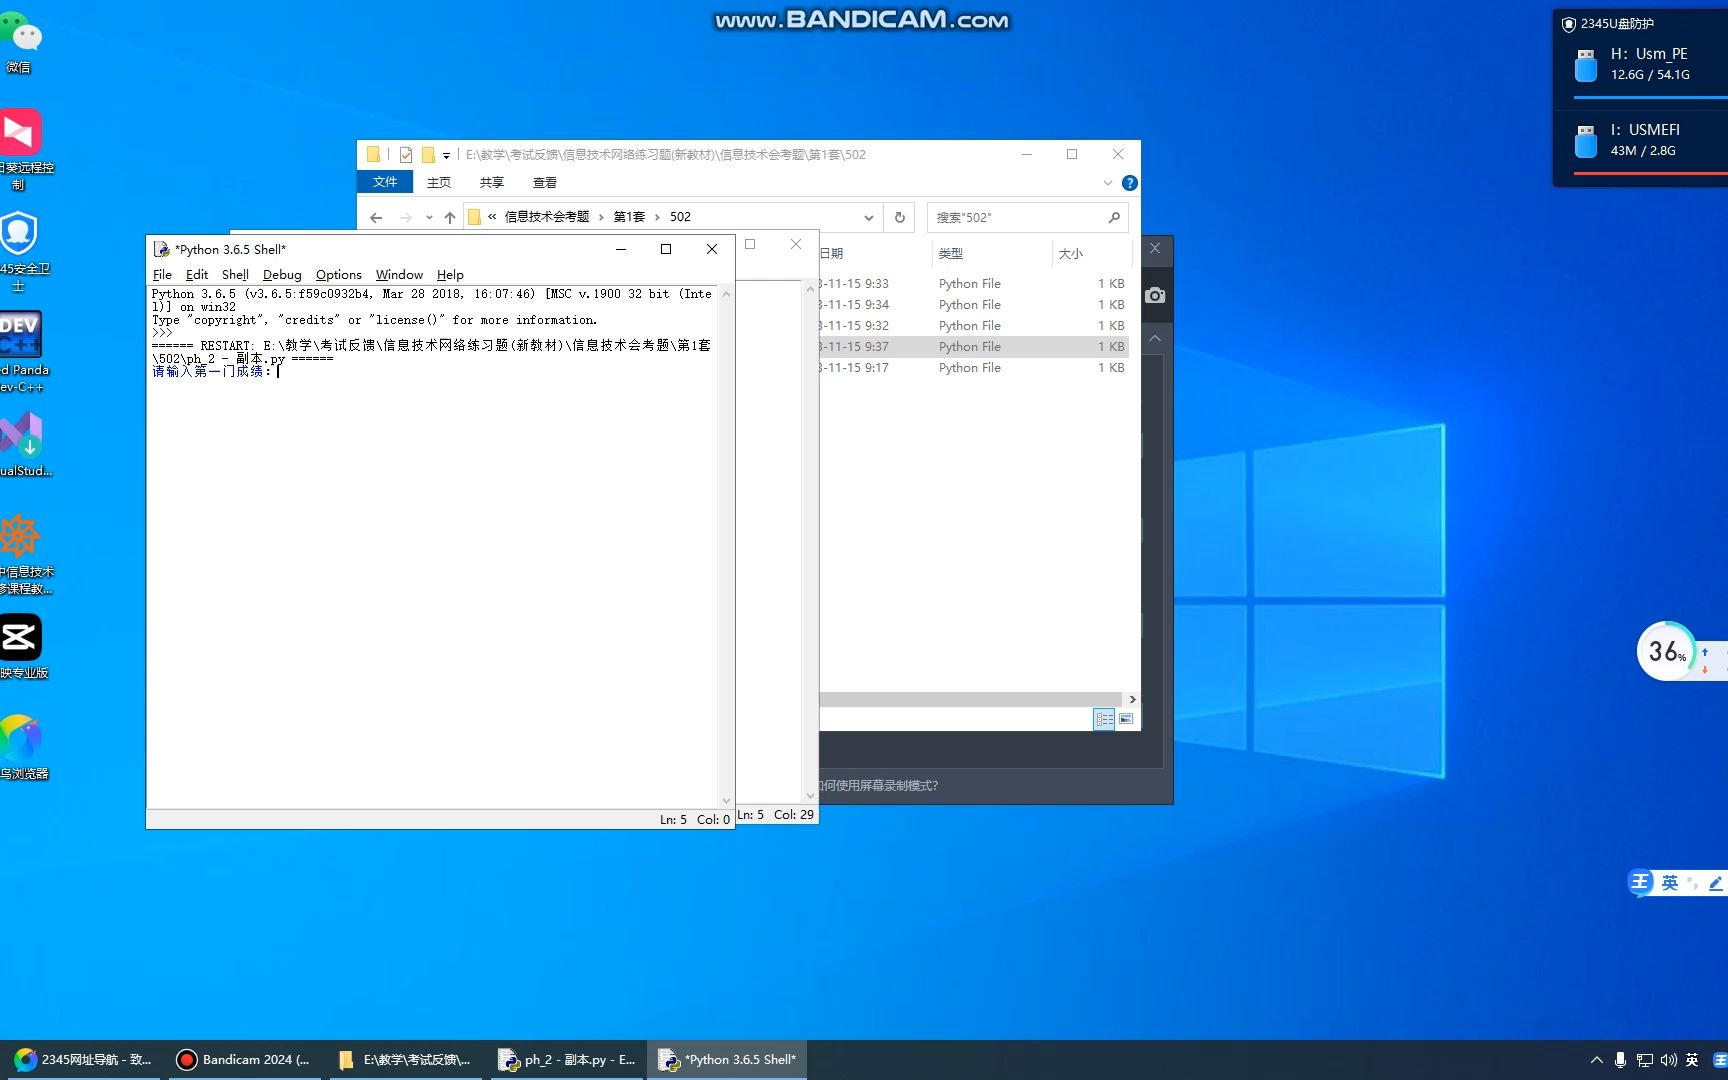1728x1080 pixels.
Task: Open the Bandicam 如何使用屏幕录制模式 help link
Action: click(x=879, y=786)
